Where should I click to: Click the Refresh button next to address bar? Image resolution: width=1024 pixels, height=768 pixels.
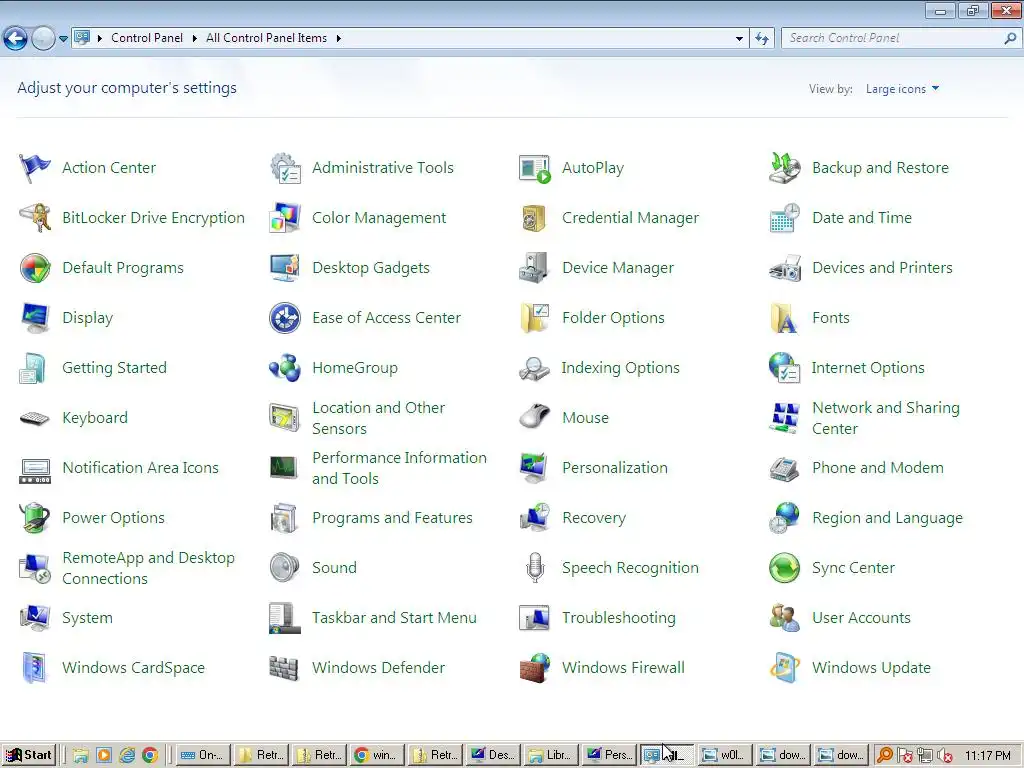(x=761, y=39)
